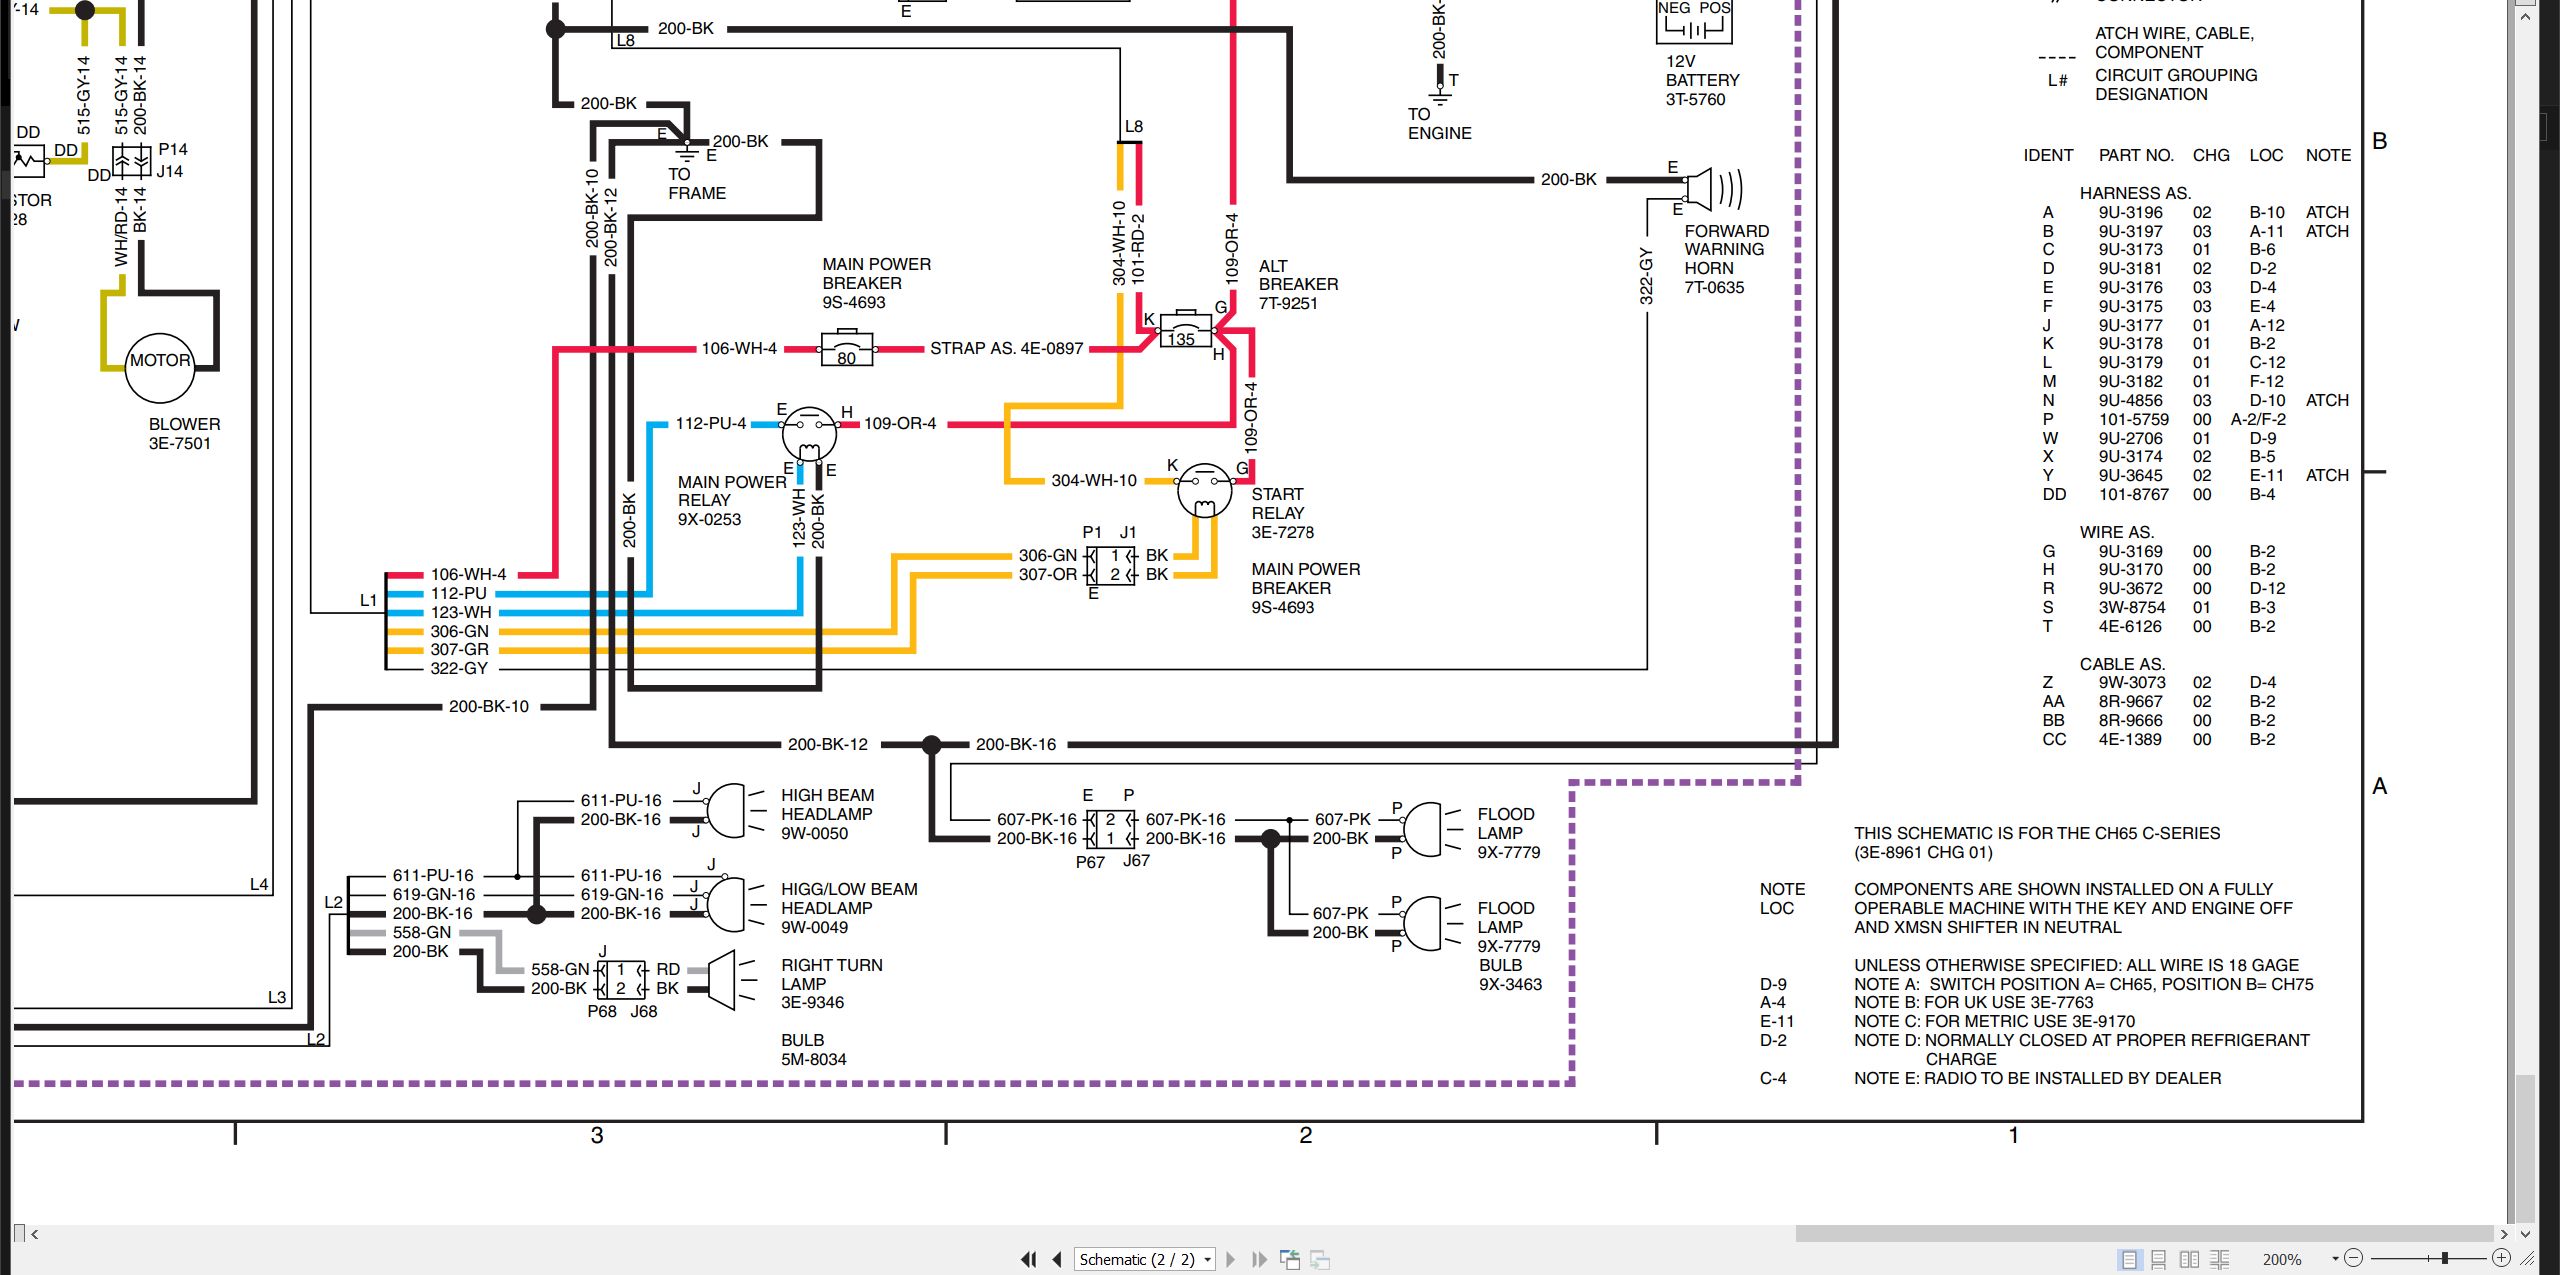The height and width of the screenshot is (1275, 2560).
Task: Click 'NOTE C: FOR METRIC USE 3E-9170'
Action: 1994,1021
